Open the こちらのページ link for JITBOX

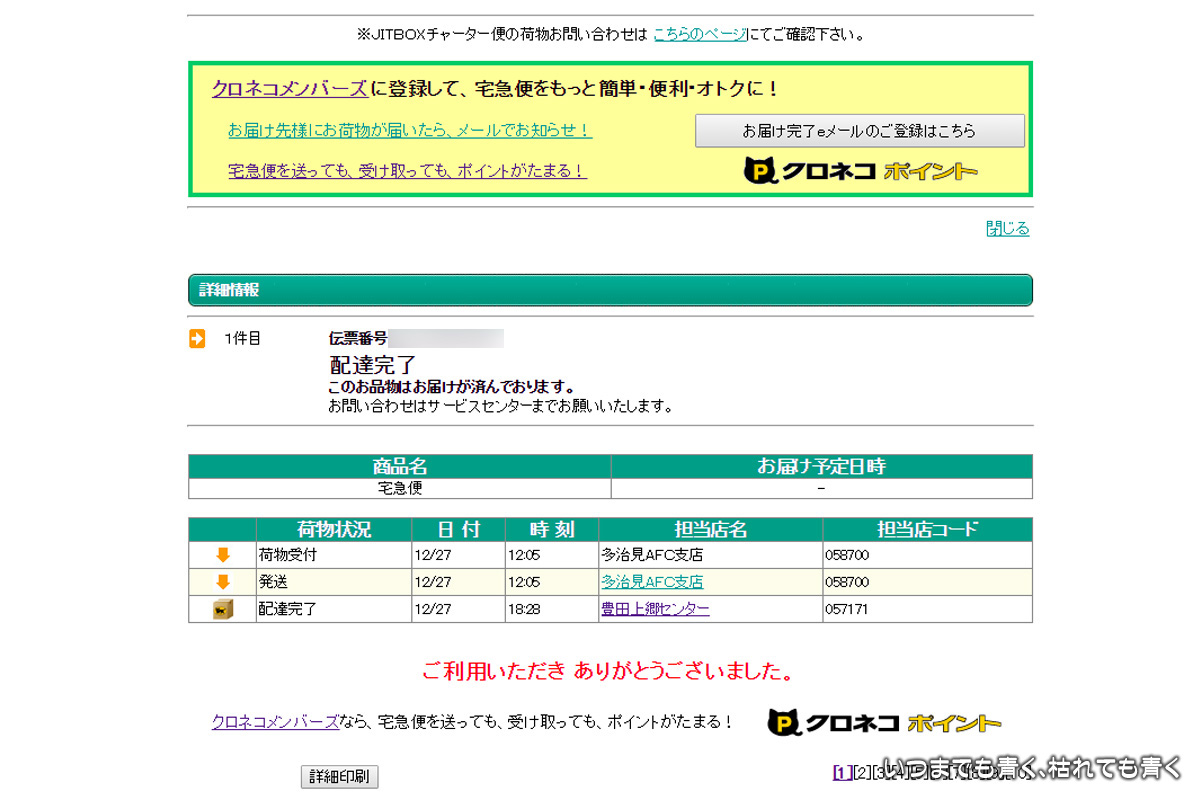click(699, 34)
